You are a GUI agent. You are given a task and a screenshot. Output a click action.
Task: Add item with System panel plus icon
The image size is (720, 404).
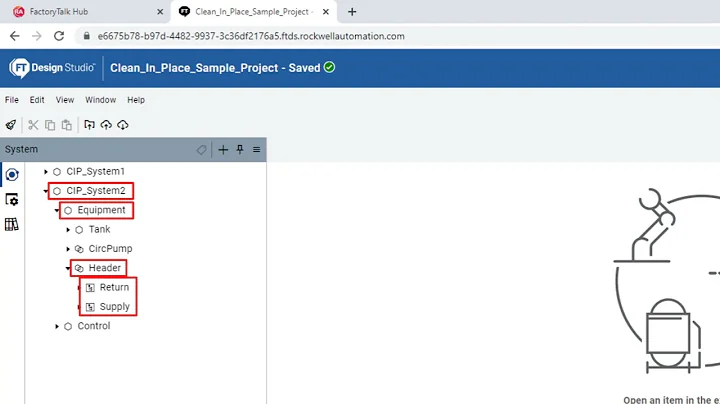pyautogui.click(x=223, y=150)
